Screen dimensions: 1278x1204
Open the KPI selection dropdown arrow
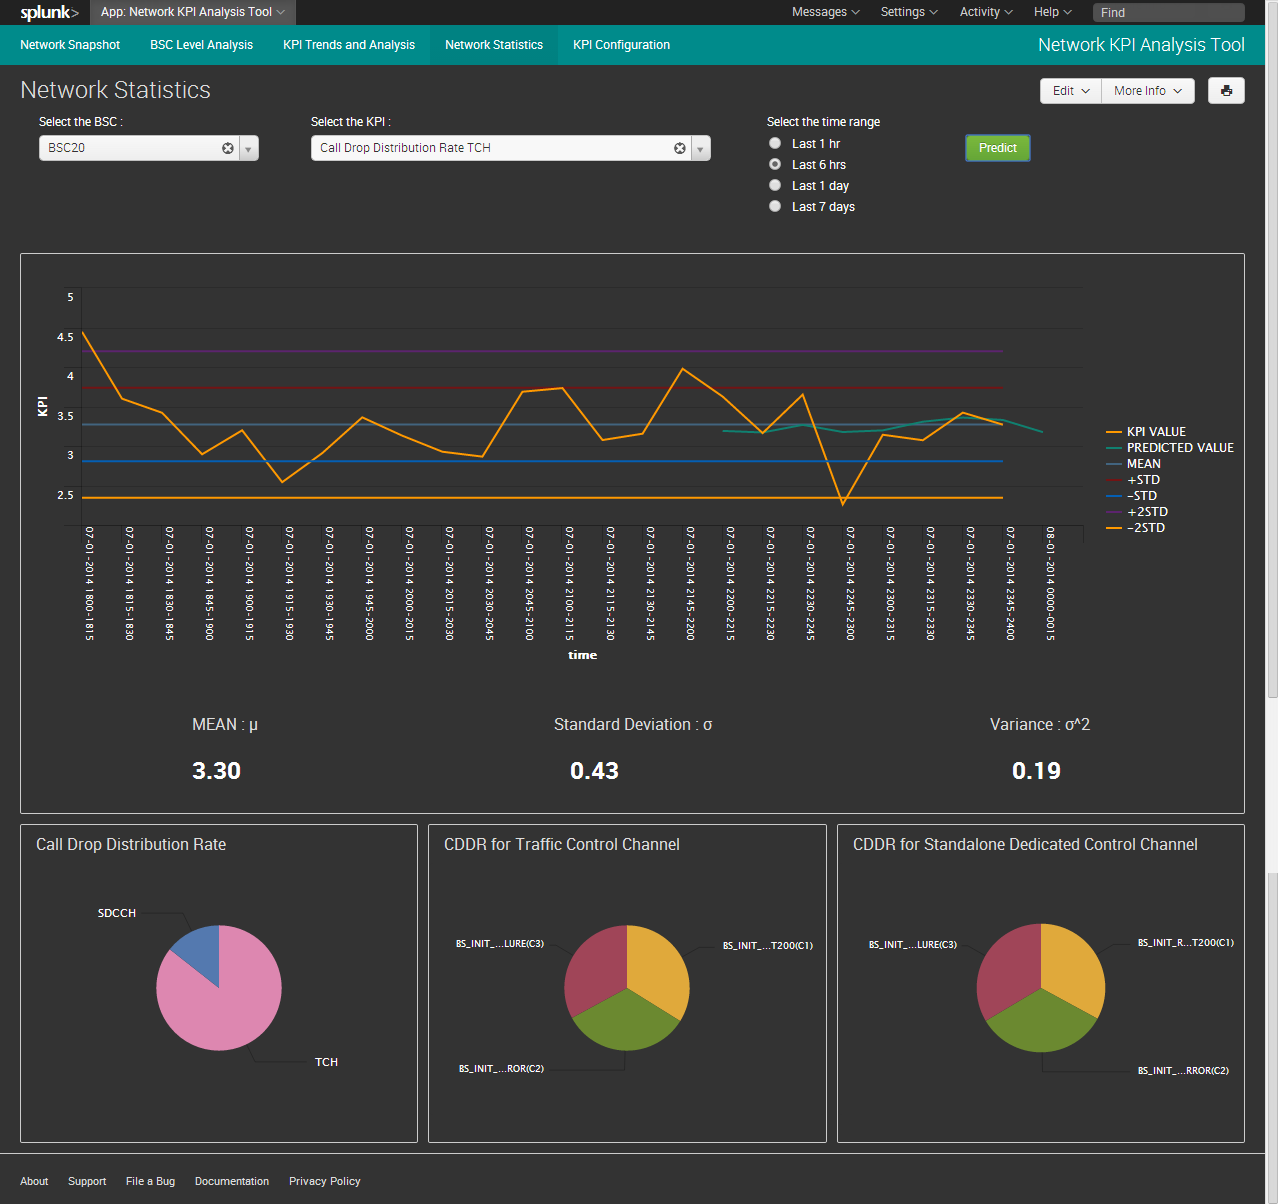tap(701, 149)
